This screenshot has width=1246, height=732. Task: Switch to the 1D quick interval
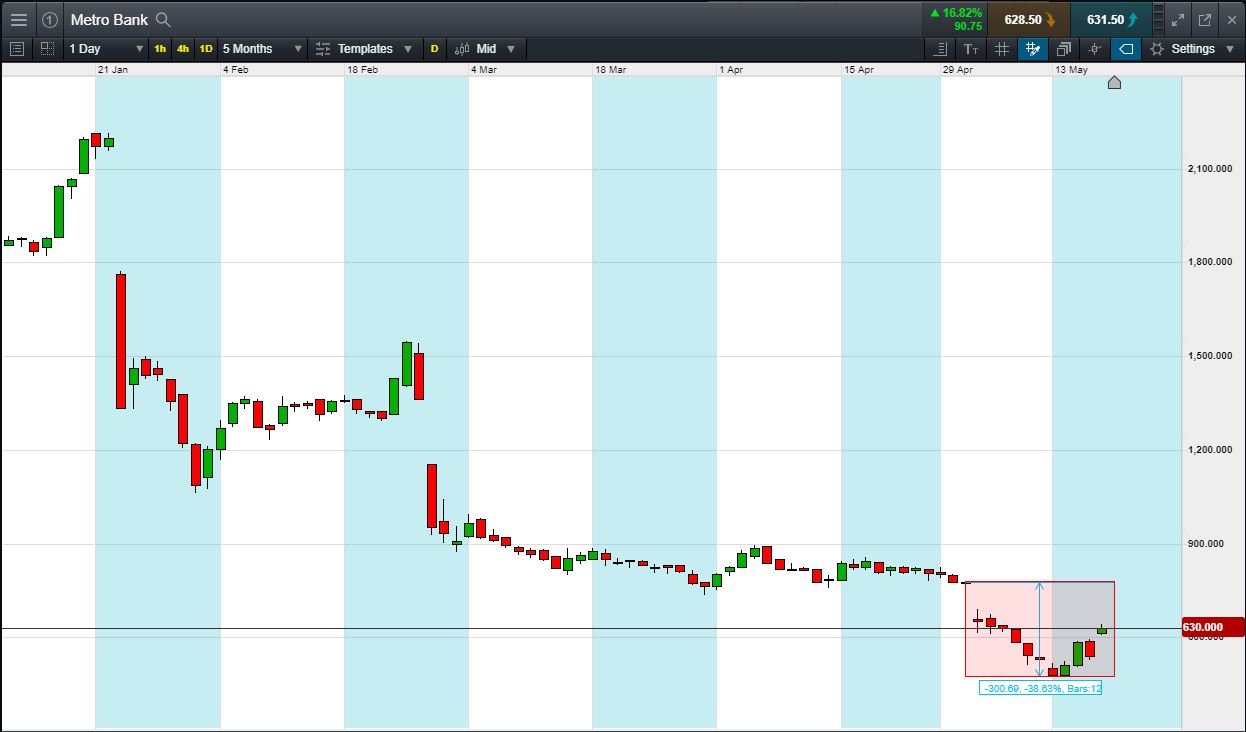tap(206, 48)
